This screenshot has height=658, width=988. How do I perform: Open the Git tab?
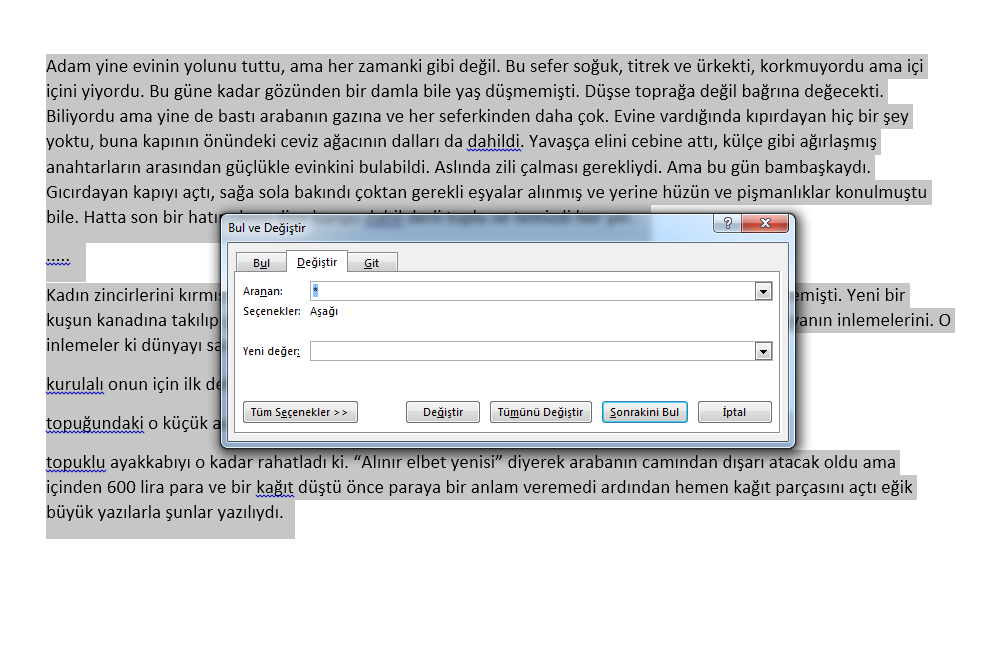tap(371, 263)
